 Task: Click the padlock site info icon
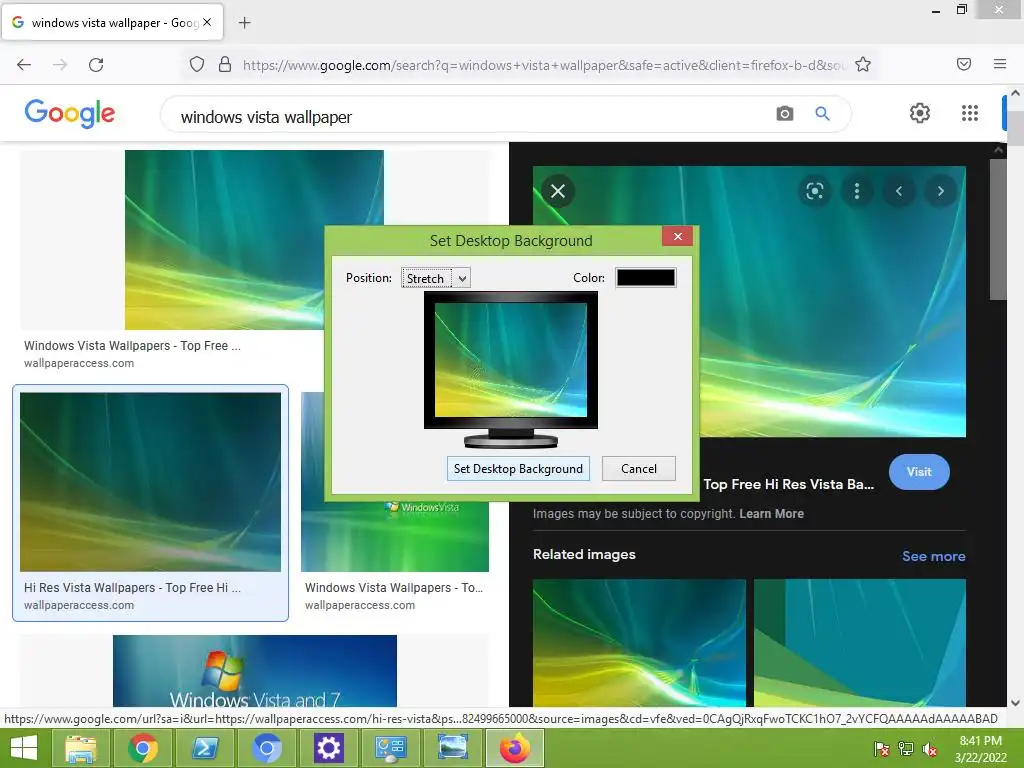225,65
